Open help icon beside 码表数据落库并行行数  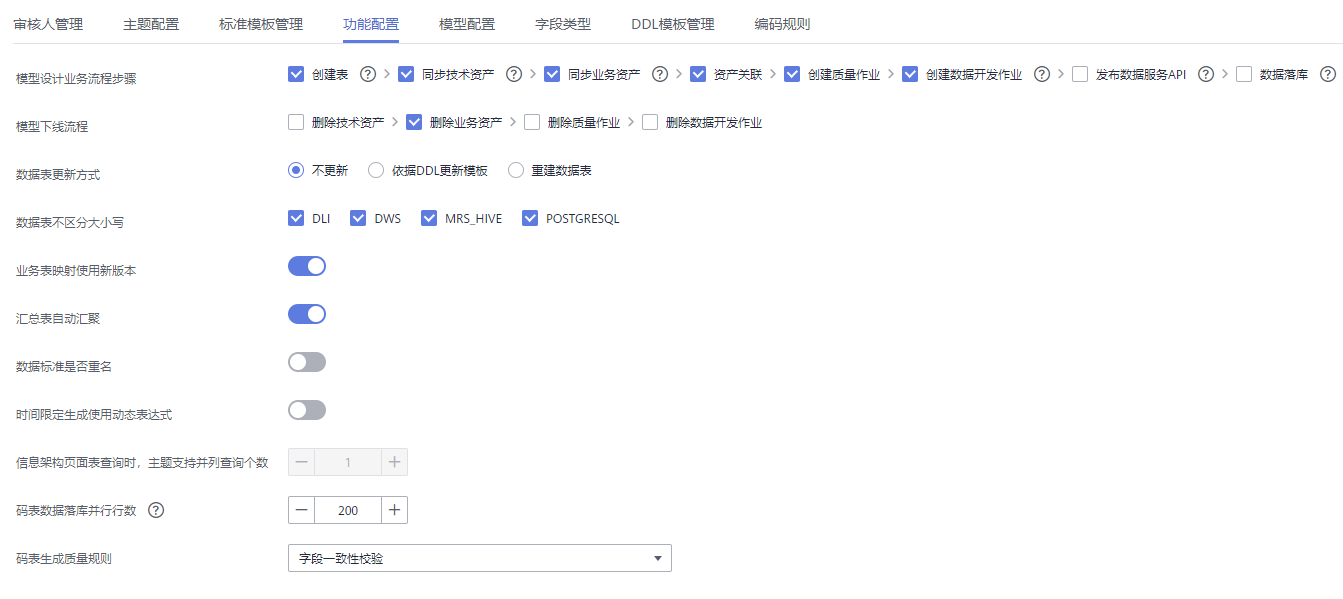click(156, 510)
